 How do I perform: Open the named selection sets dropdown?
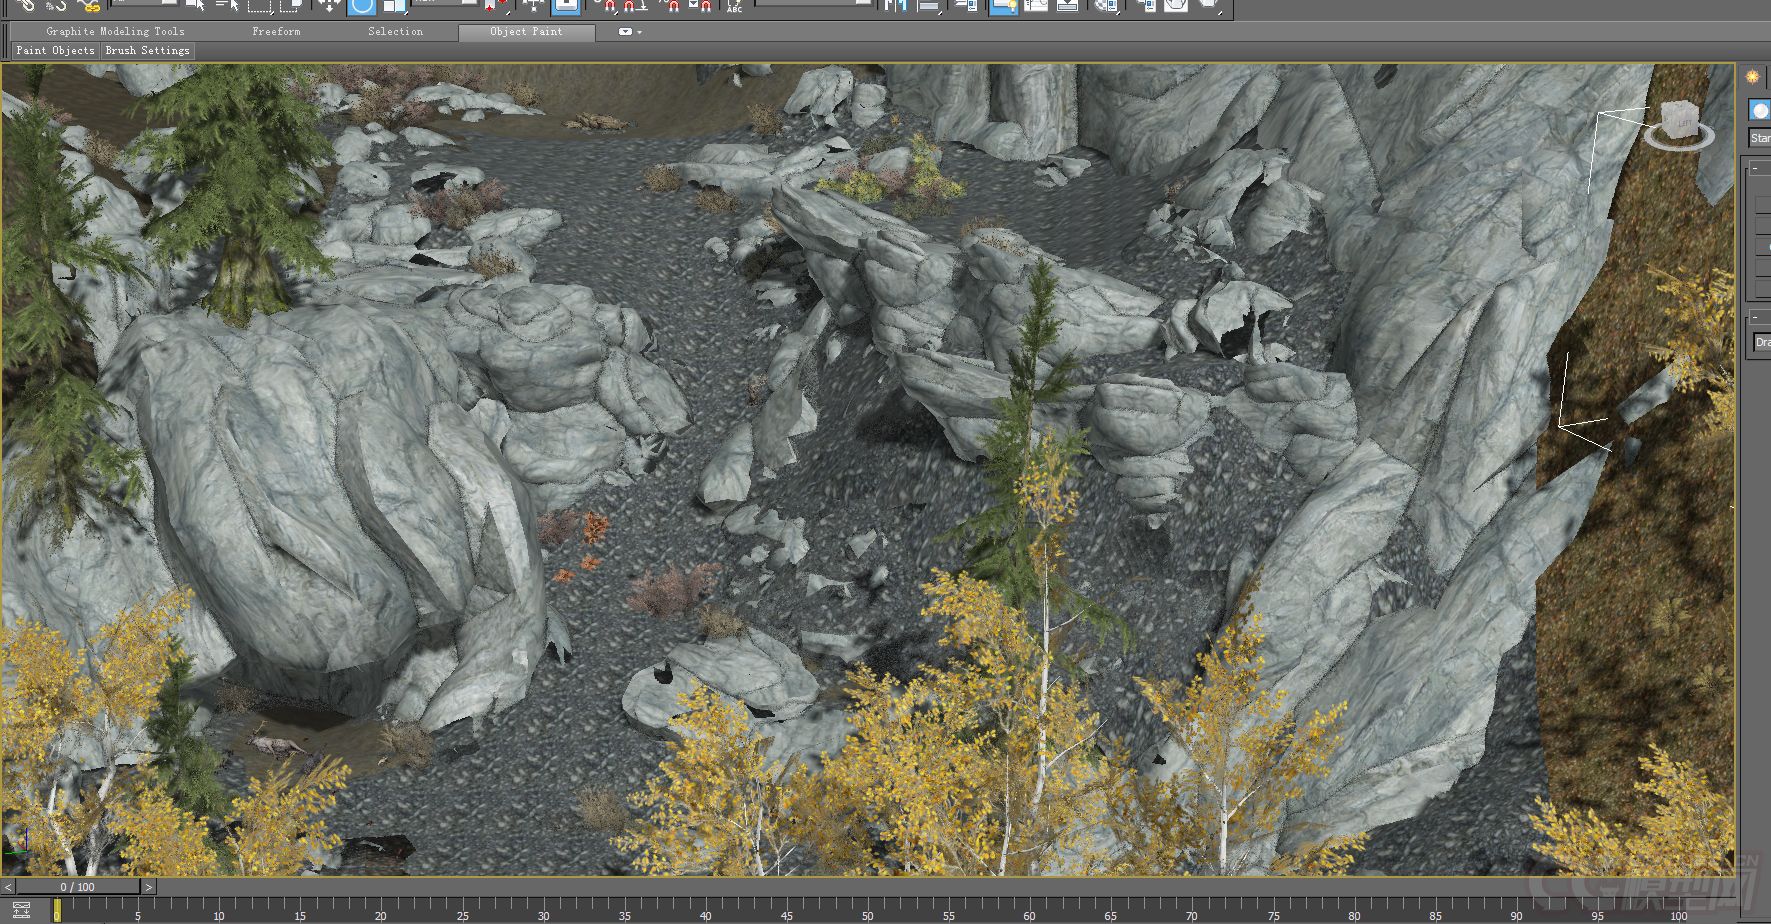[x=813, y=3]
